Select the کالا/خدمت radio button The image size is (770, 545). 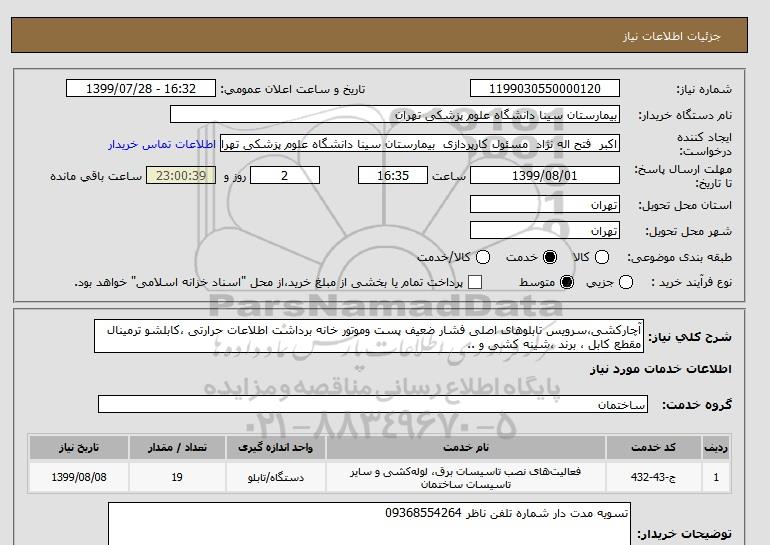483,257
